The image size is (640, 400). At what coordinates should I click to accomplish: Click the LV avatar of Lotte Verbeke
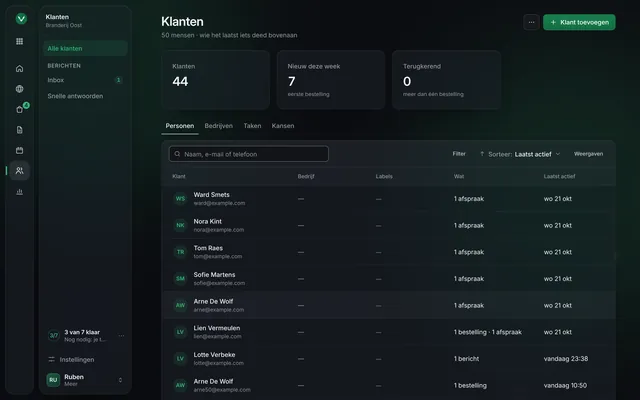(180, 359)
